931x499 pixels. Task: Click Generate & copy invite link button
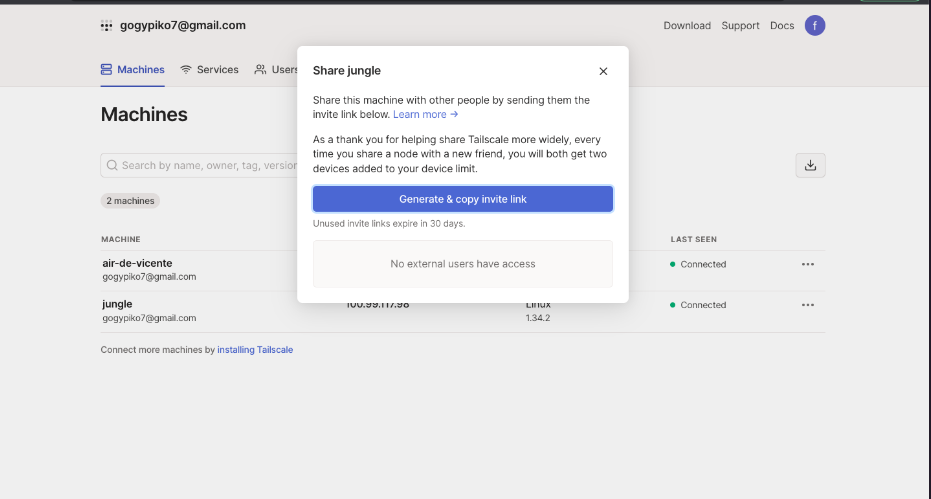462,199
